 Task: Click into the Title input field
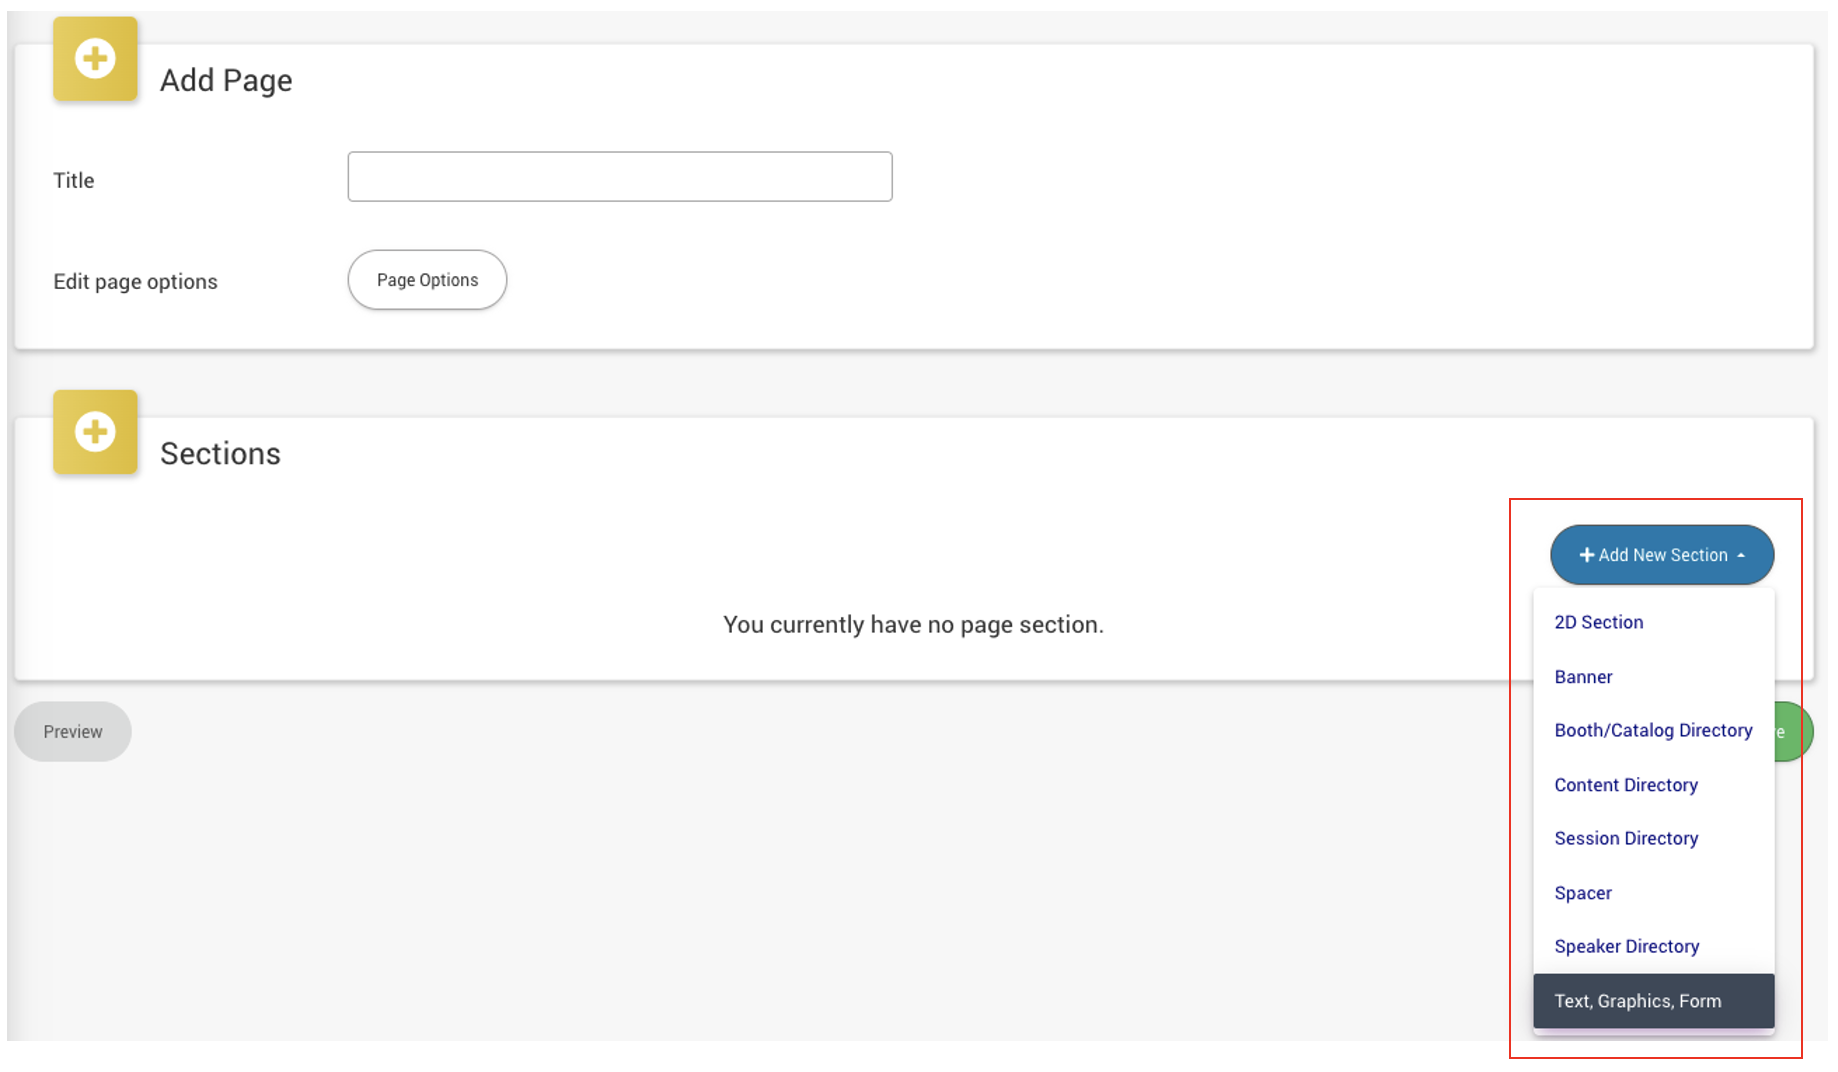point(620,177)
